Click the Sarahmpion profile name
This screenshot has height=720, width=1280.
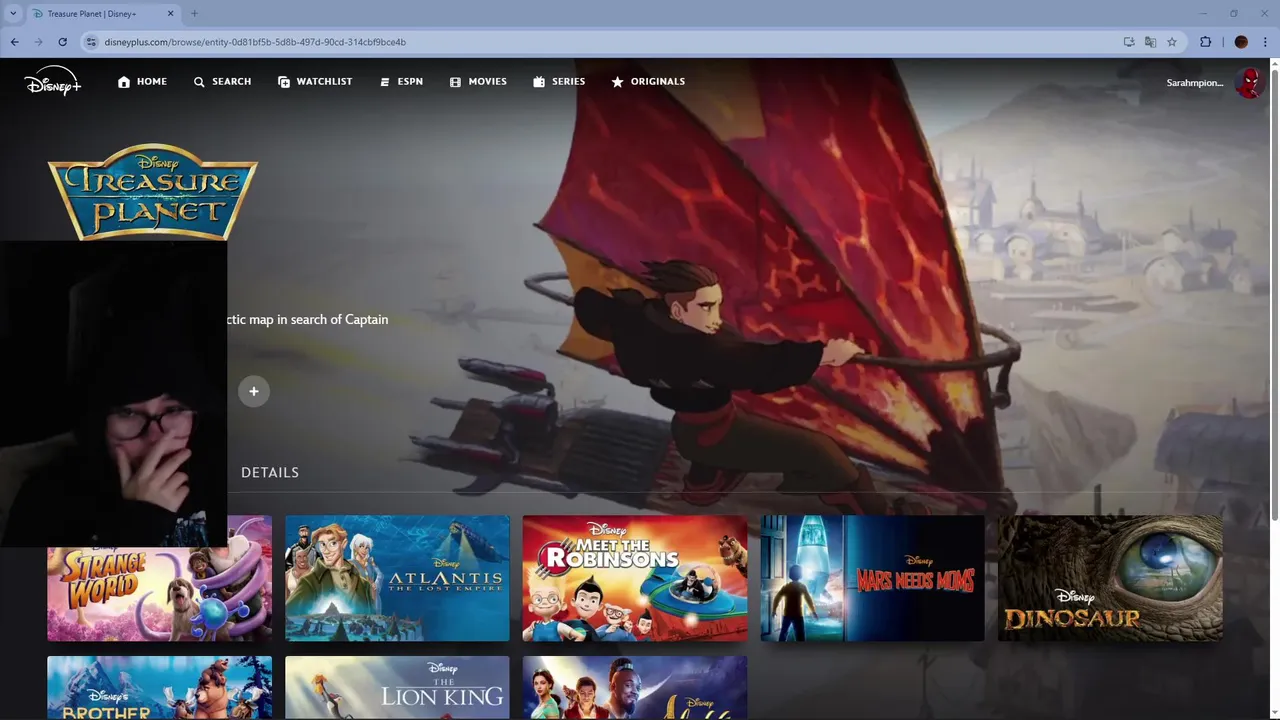point(1195,82)
